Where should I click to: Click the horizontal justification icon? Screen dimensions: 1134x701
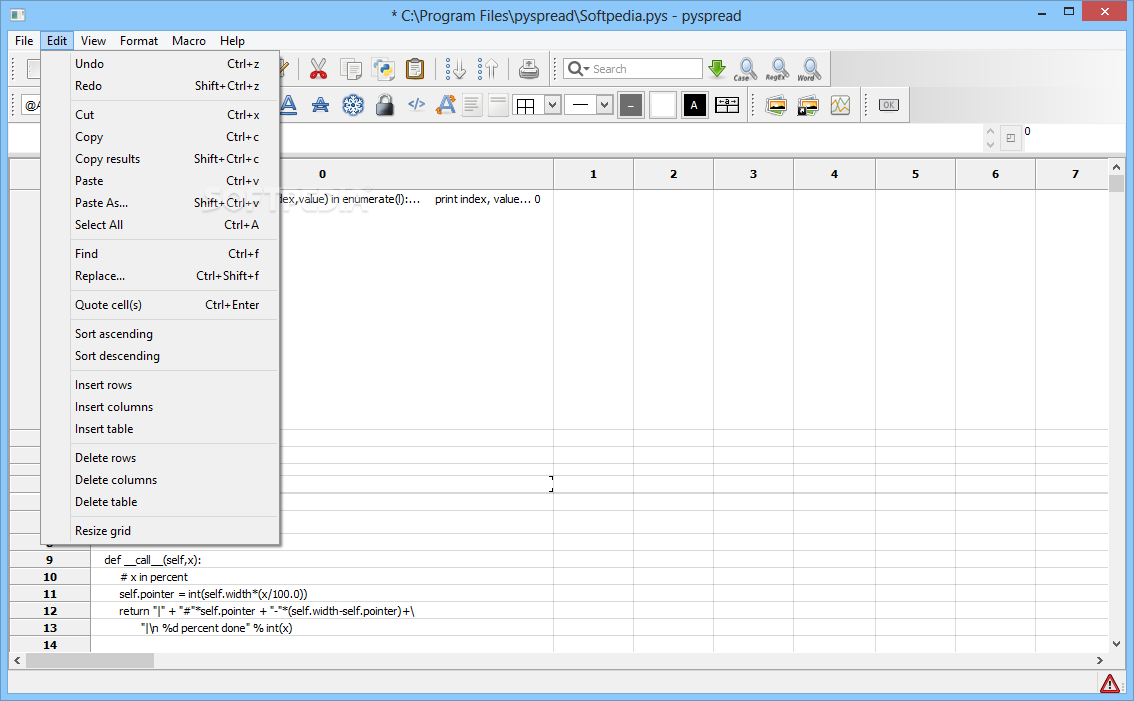tap(472, 105)
